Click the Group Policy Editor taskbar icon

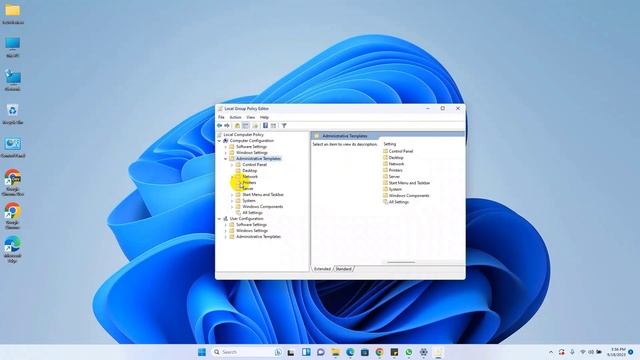pyautogui.click(x=438, y=352)
